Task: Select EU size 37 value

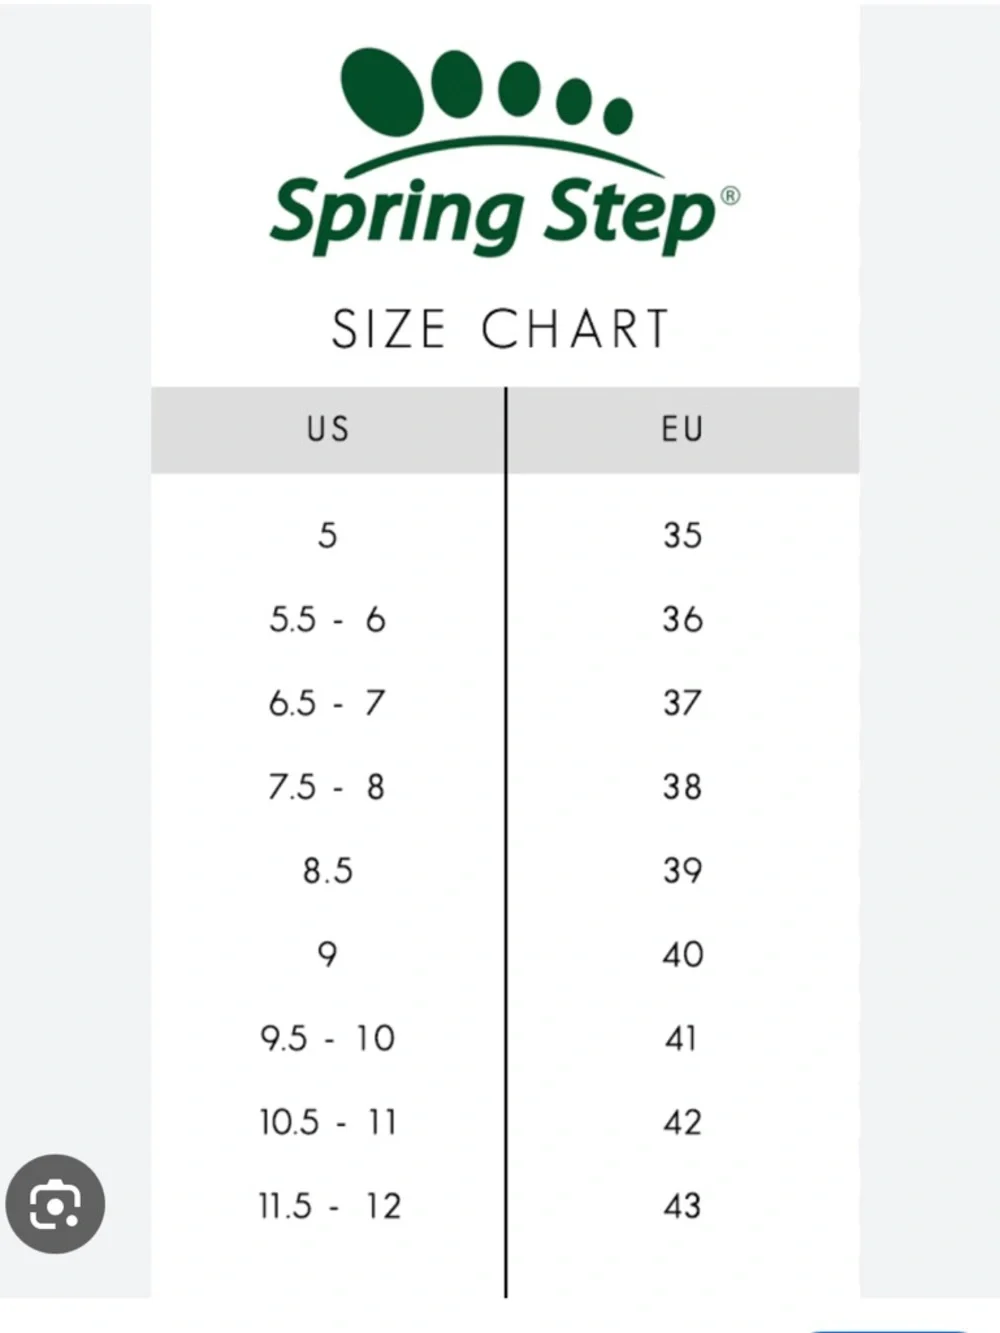Action: tap(682, 704)
